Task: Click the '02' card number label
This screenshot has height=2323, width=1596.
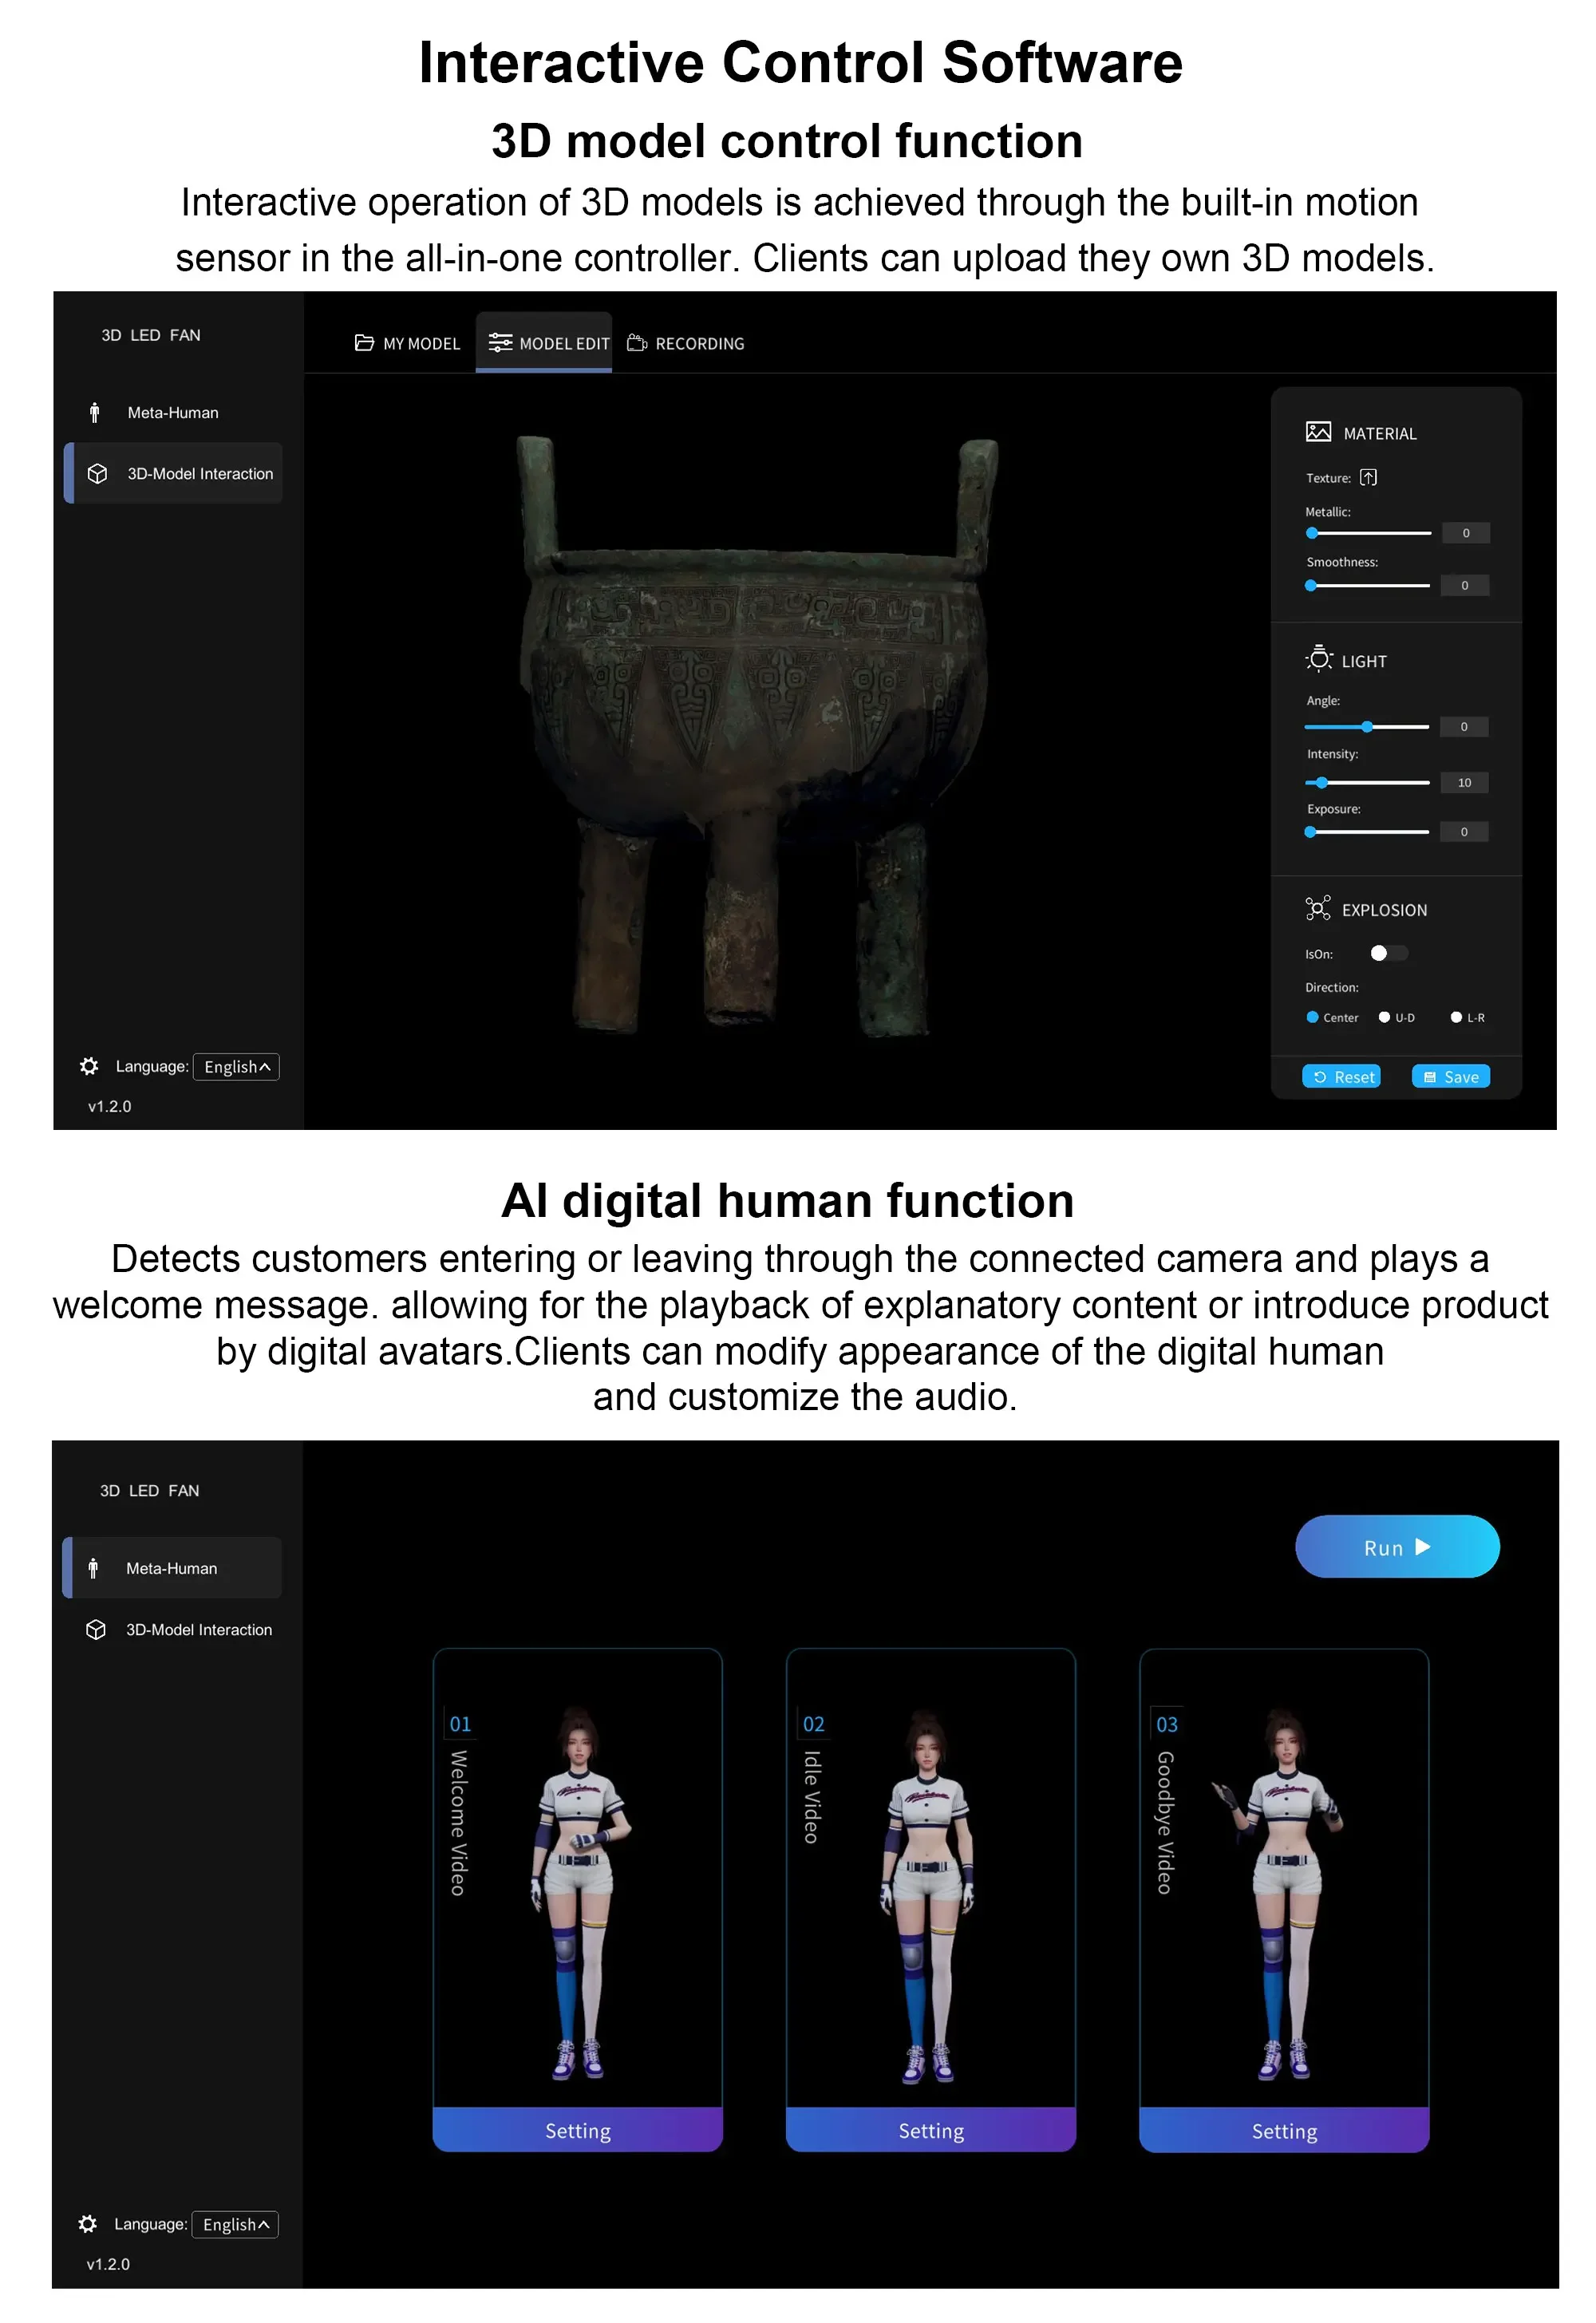Action: pos(814,1724)
